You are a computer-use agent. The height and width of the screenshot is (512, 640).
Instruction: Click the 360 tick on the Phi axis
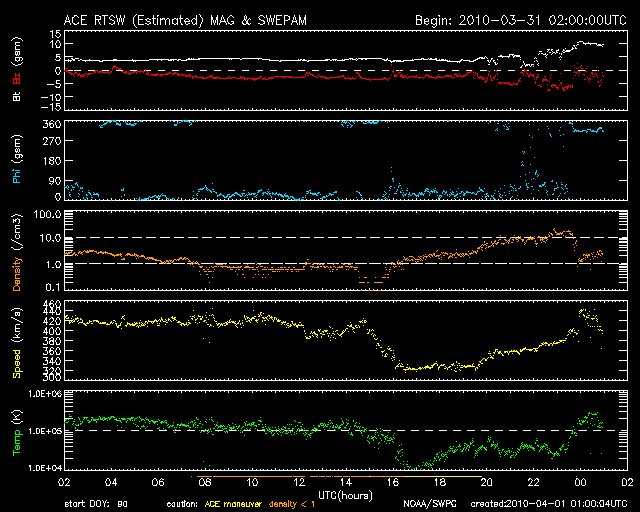[52, 125]
